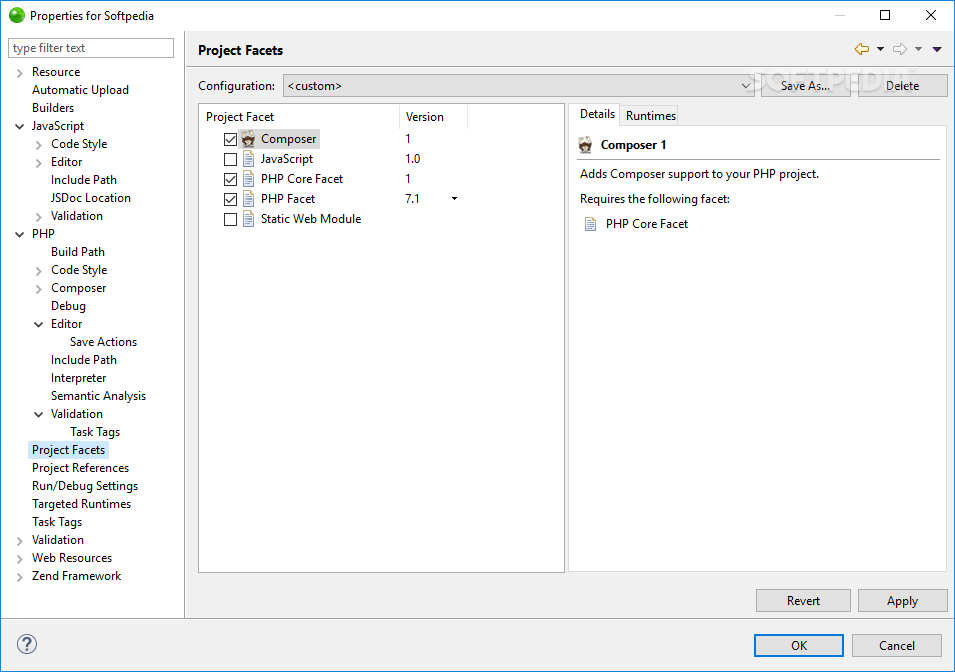The height and width of the screenshot is (672, 955).
Task: Click the type filter text field
Action: (91, 48)
